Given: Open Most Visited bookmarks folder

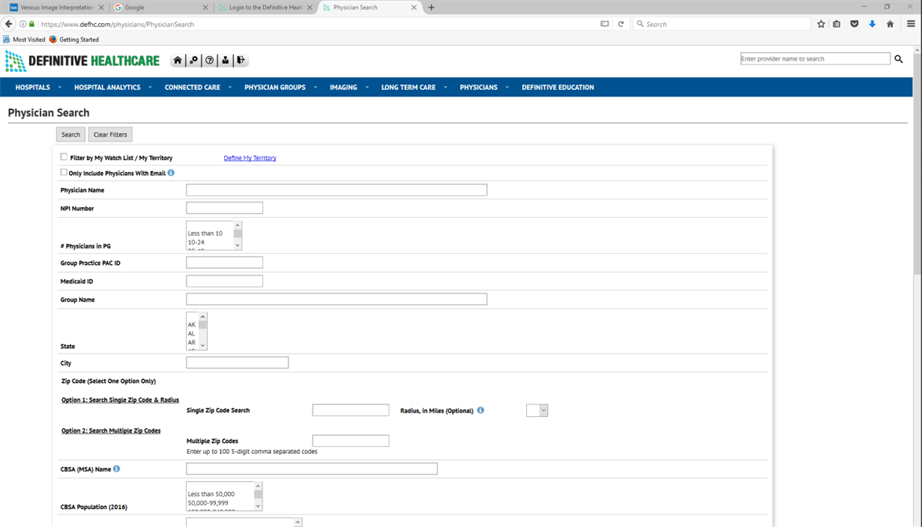Looking at the screenshot, I should coord(24,39).
